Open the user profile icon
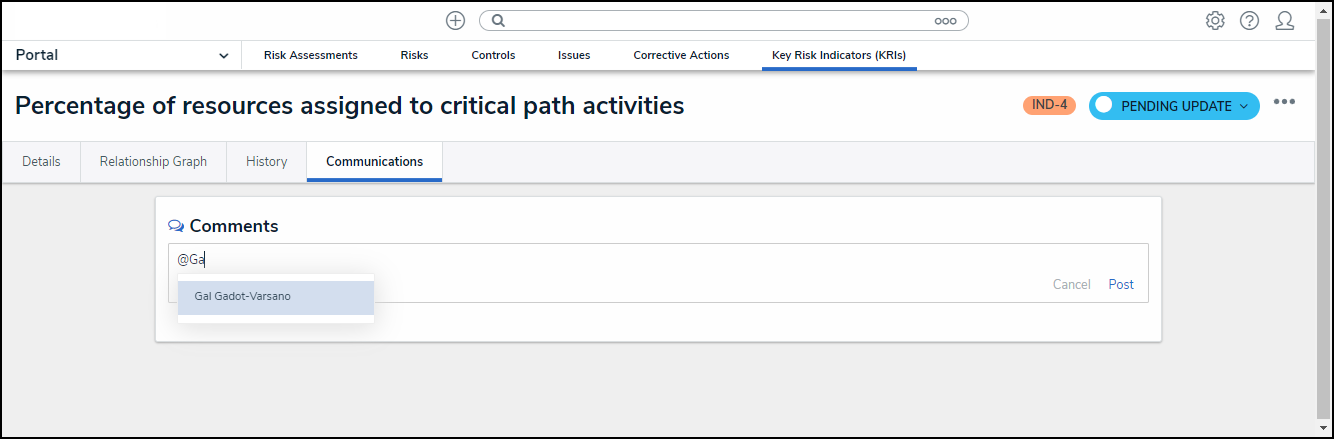Viewport: 1334px width, 439px height. 1285,20
